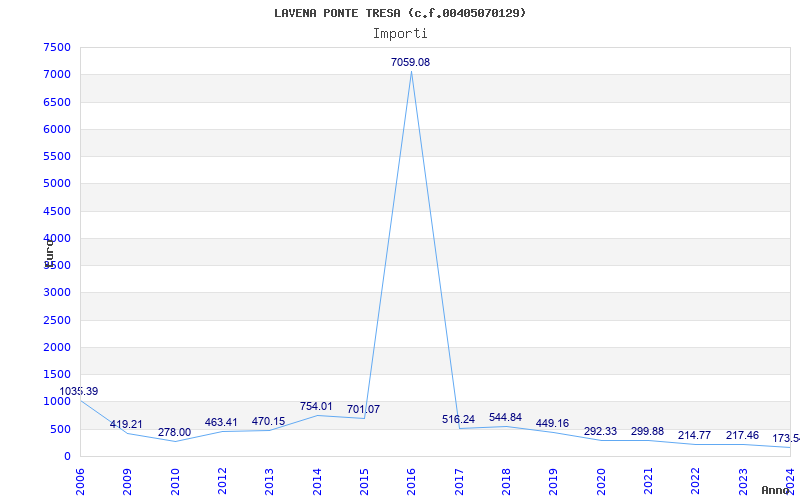Click the 2500 y-axis tick label

tap(57, 320)
